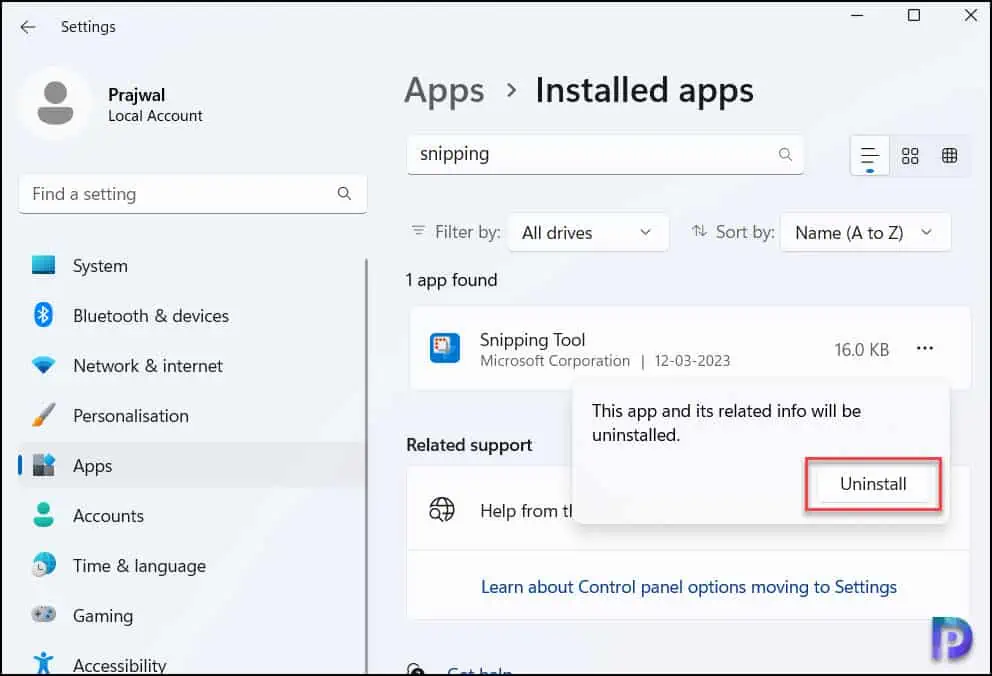Open Bluetooth & devices settings

192,316
